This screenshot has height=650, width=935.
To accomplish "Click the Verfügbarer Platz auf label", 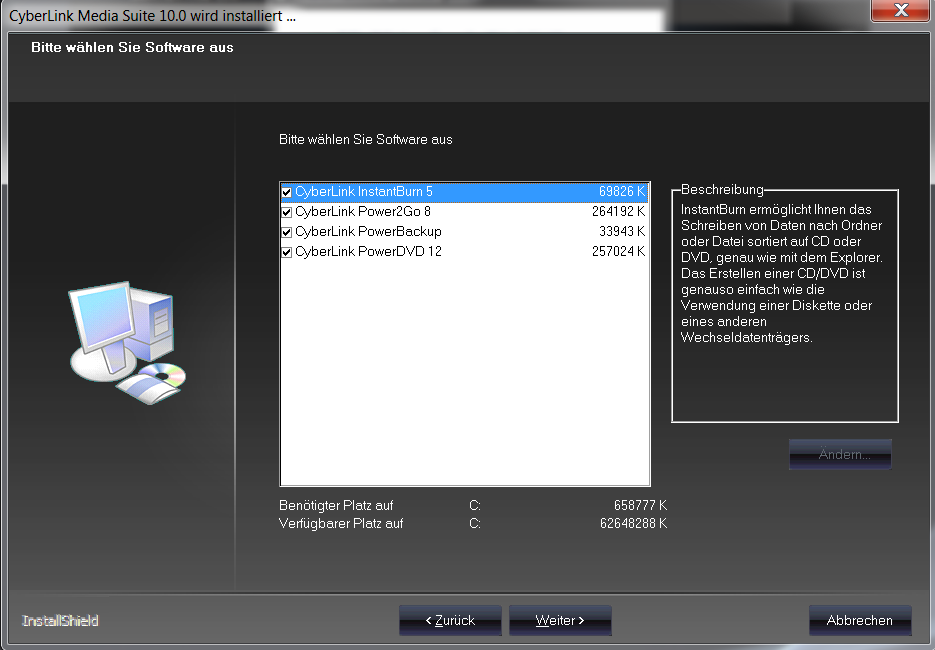I will coord(341,524).
